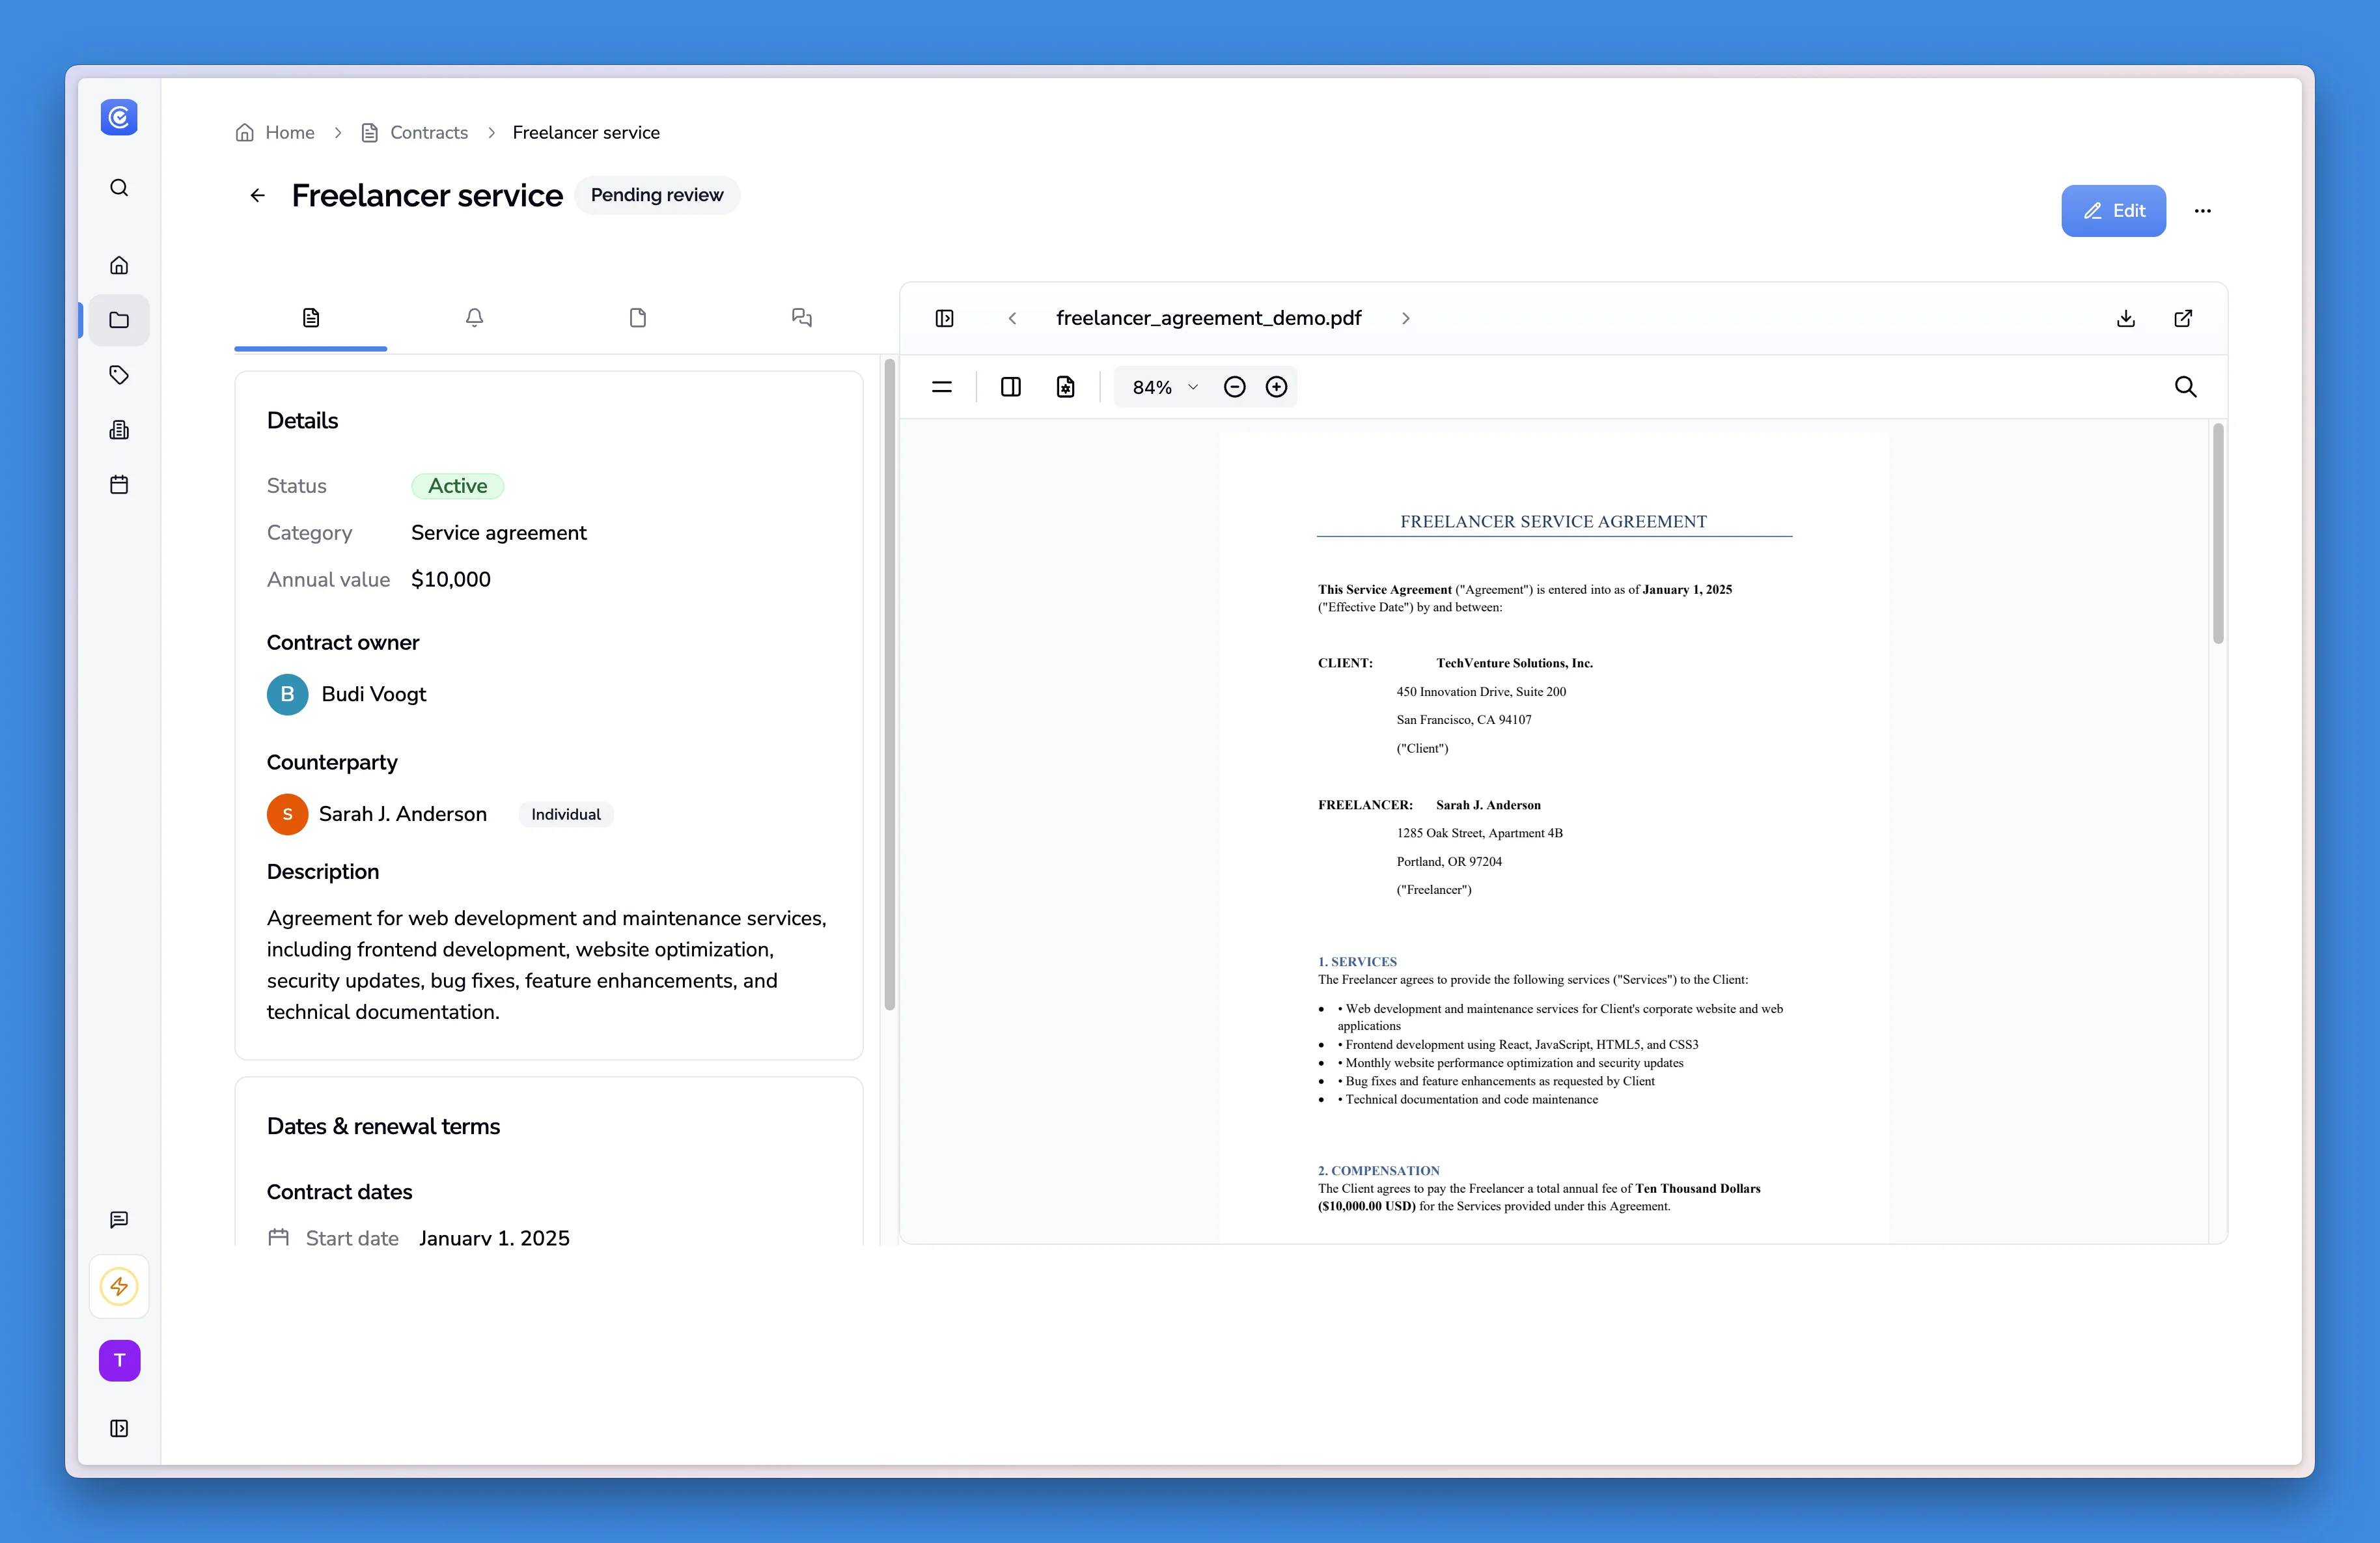Select the Home icon in the sidebar

(119, 264)
